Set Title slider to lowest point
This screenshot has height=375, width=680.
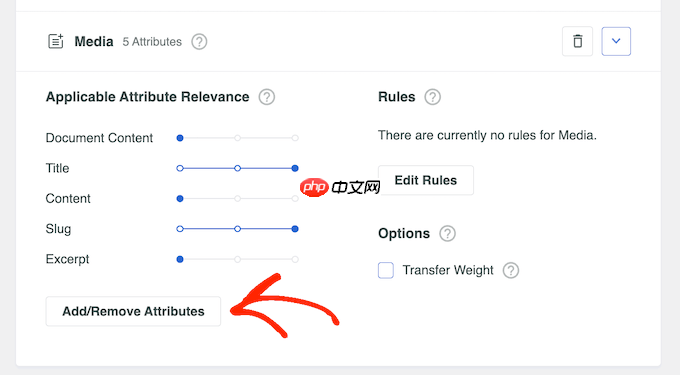pos(180,168)
